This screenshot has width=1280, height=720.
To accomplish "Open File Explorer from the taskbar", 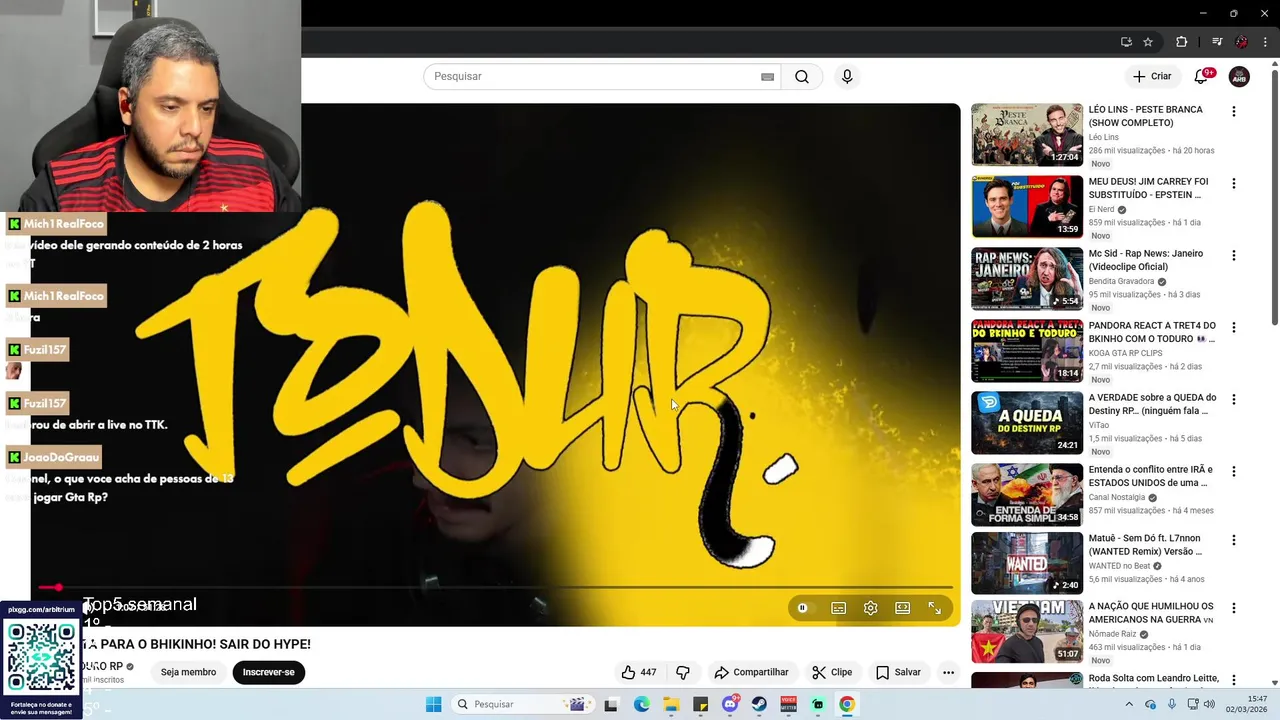I will (x=671, y=704).
